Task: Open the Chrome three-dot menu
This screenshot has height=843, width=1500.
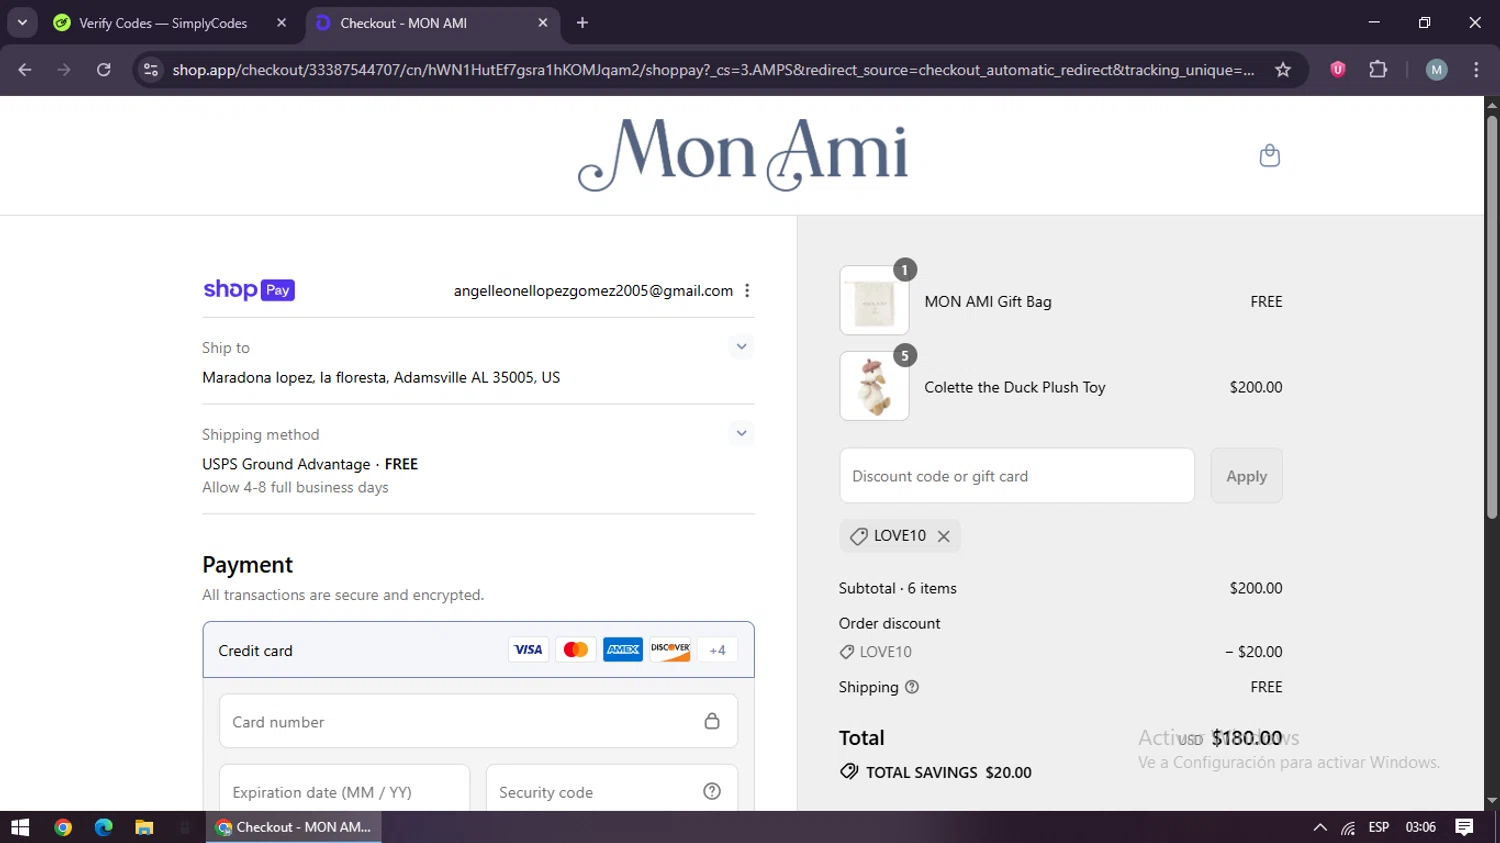Action: pos(1476,70)
